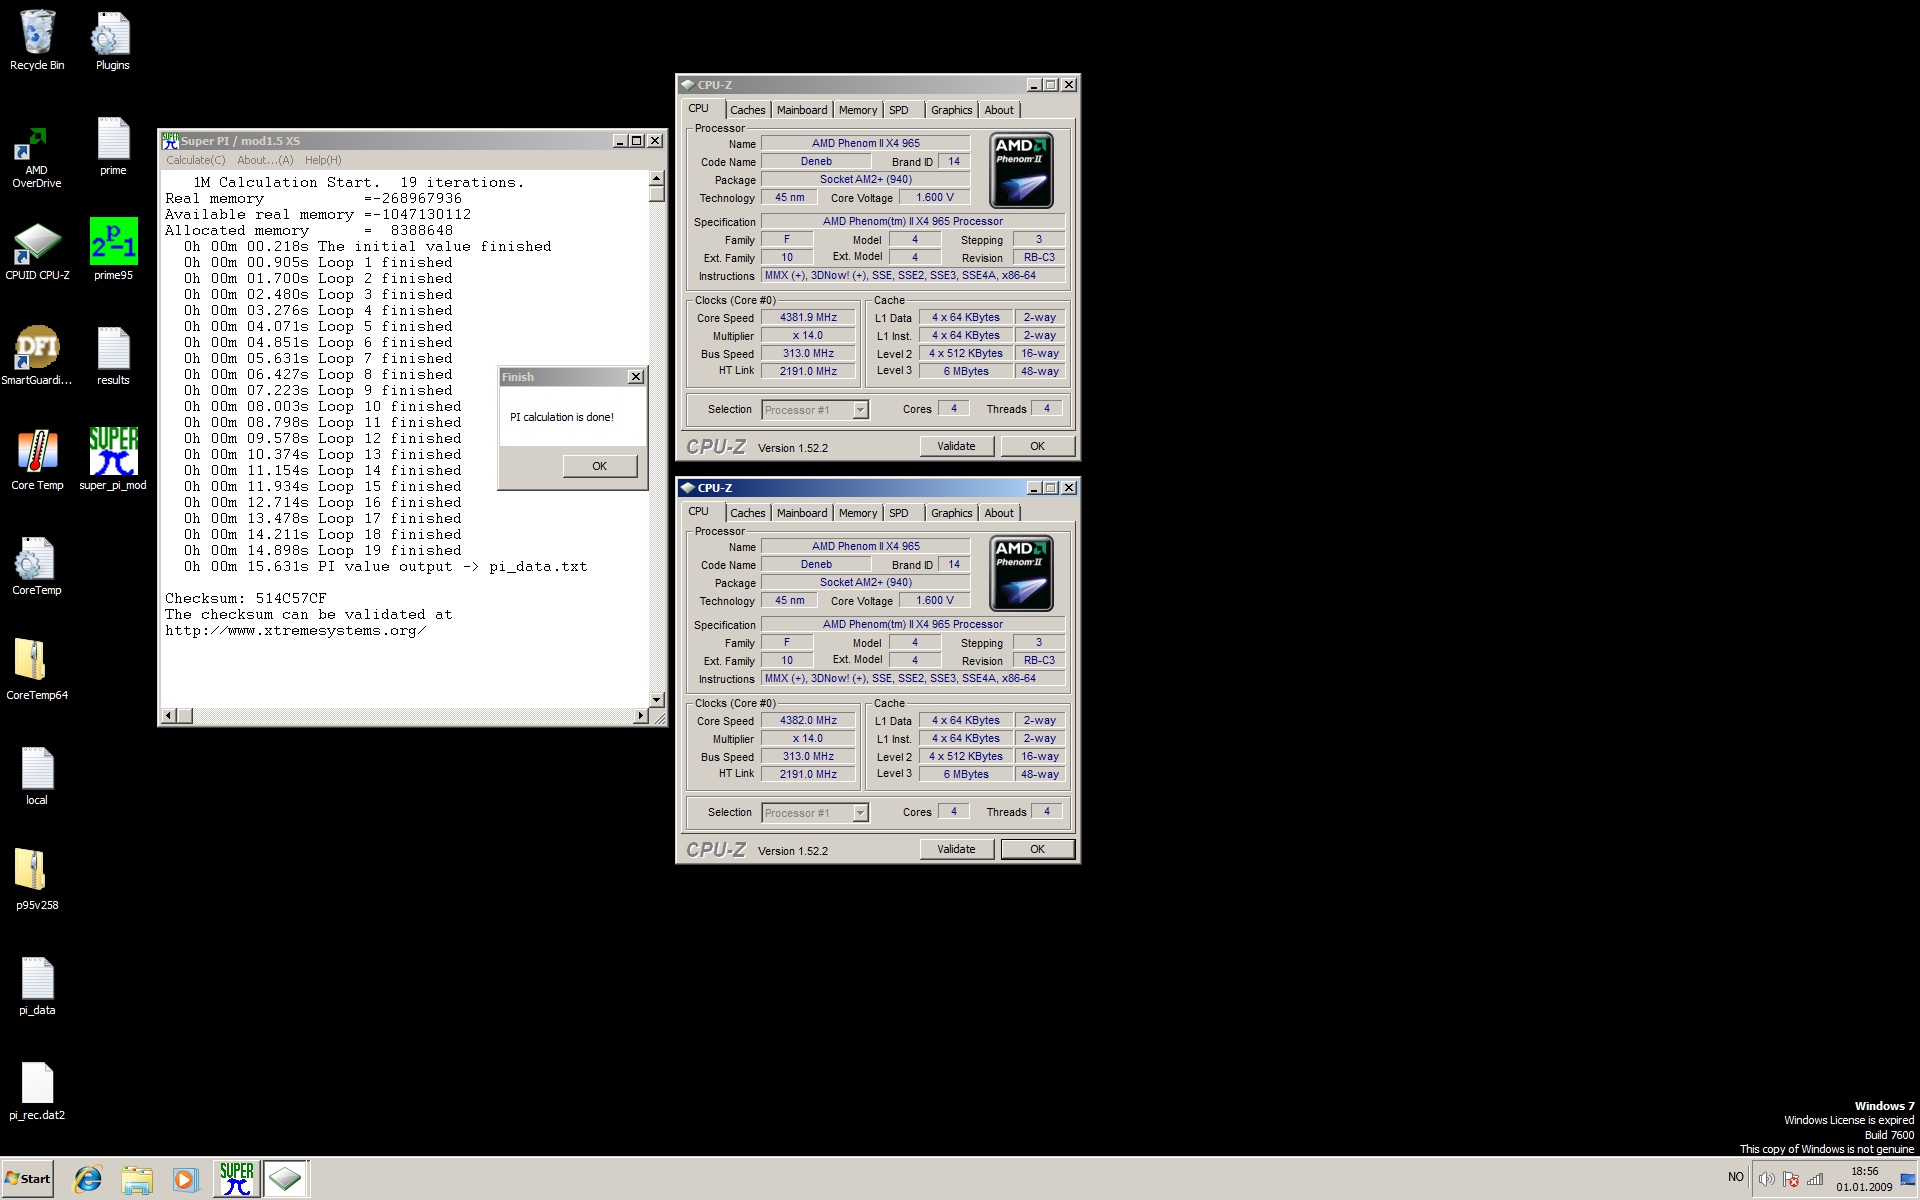Open Processor #1 dropdown in upper CPU-Z
The height and width of the screenshot is (1200, 1920).
pyautogui.click(x=815, y=410)
